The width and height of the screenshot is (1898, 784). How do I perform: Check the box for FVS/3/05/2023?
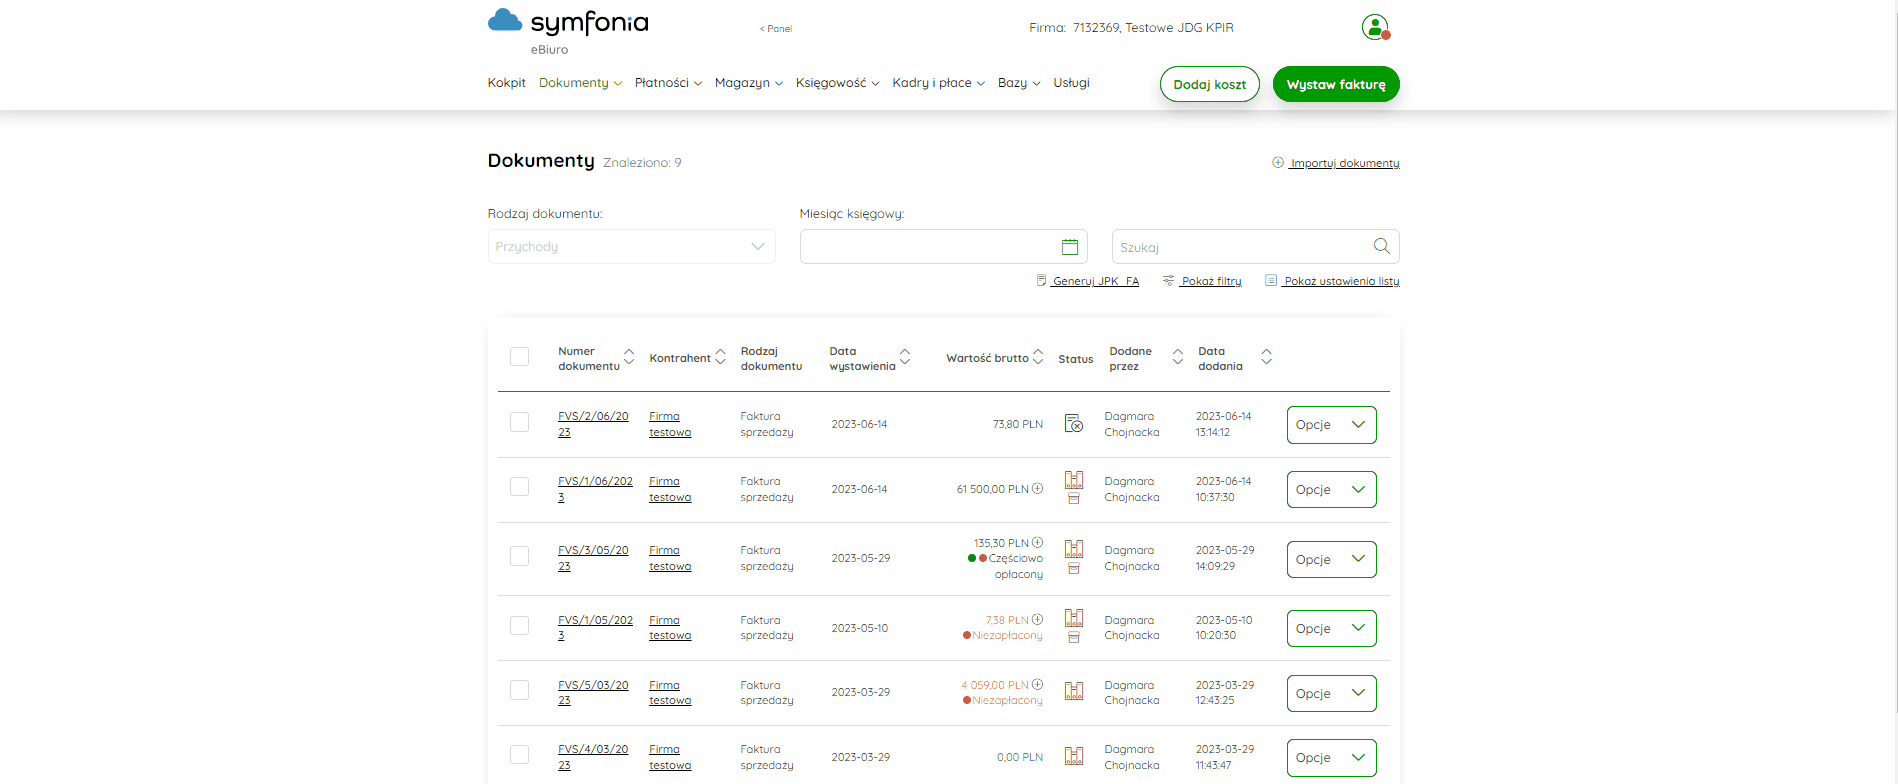coord(519,556)
